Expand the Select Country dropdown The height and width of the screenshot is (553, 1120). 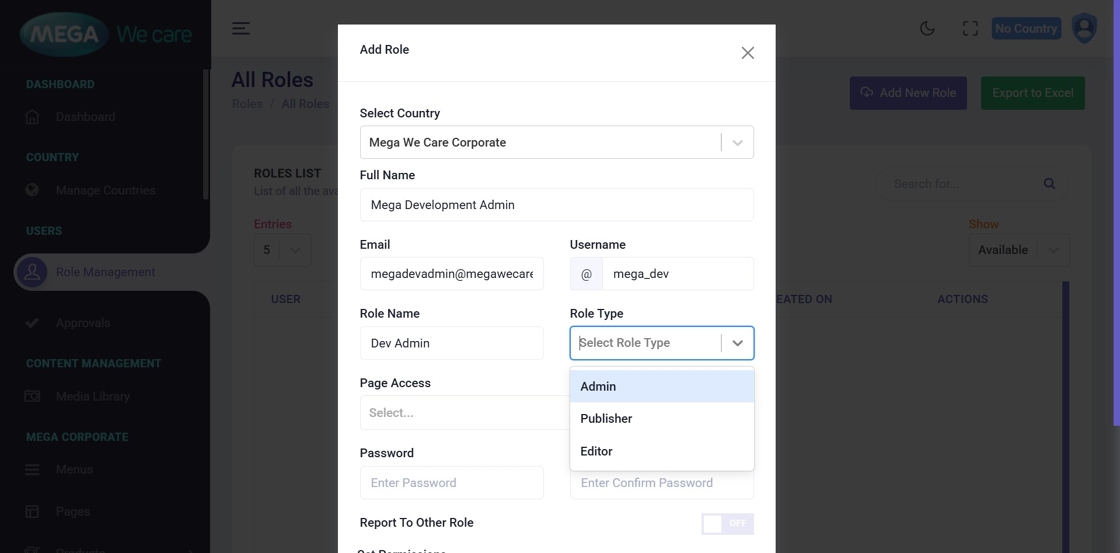coord(737,143)
